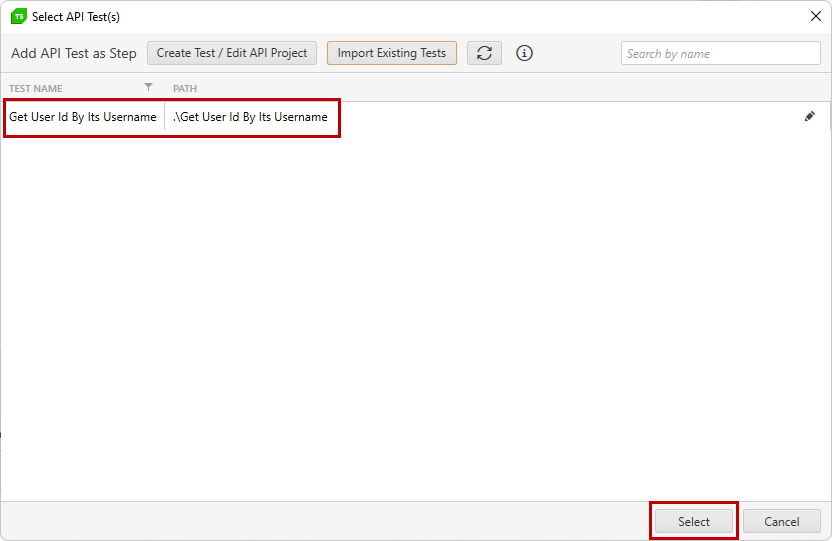Click the .\Get User Id By Its Username path cell
832x541 pixels.
pyautogui.click(x=250, y=117)
